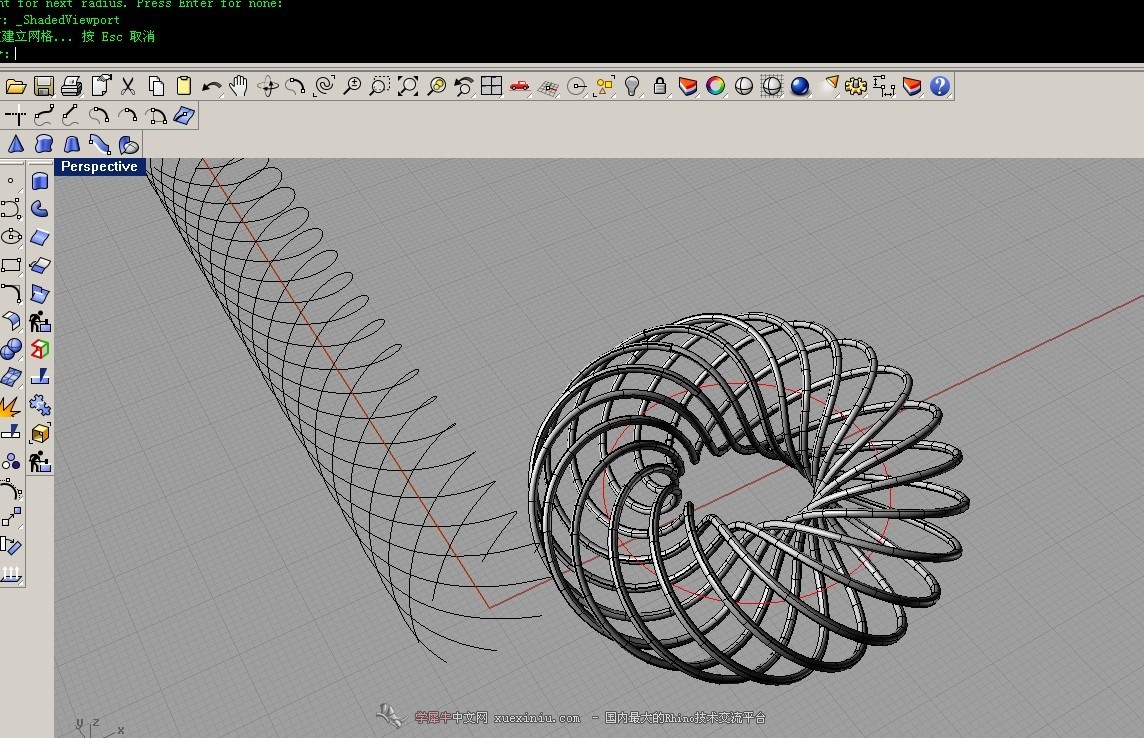This screenshot has height=738, width=1144.
Task: Click the spotlight cone icon
Action: tap(830, 86)
